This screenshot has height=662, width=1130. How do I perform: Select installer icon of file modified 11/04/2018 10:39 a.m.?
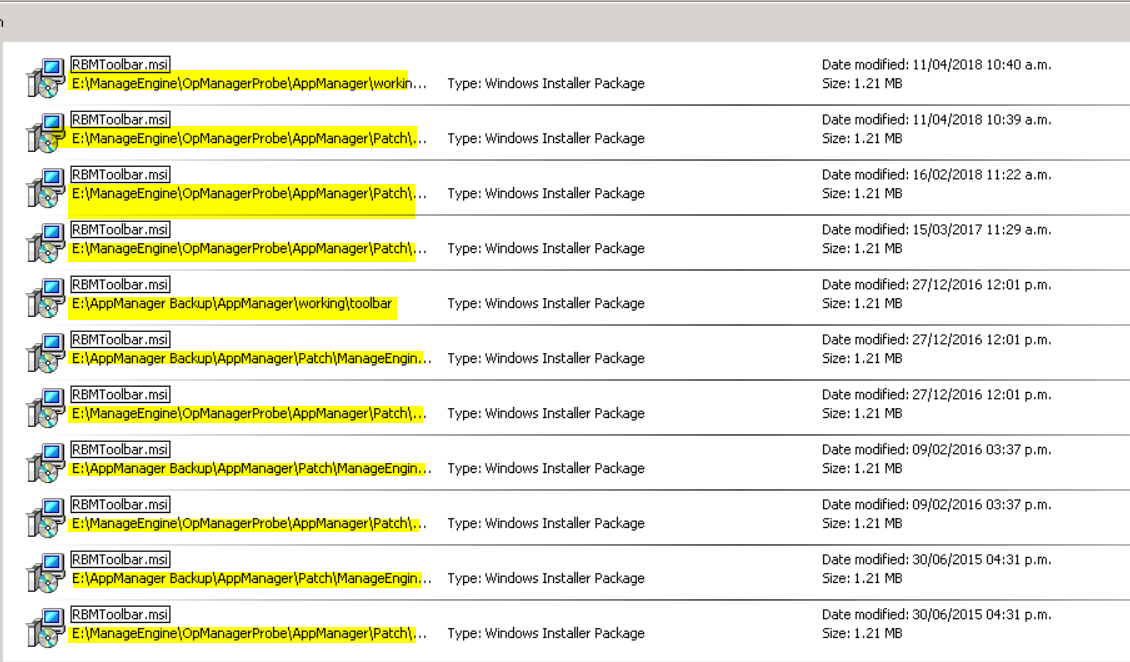(45, 133)
